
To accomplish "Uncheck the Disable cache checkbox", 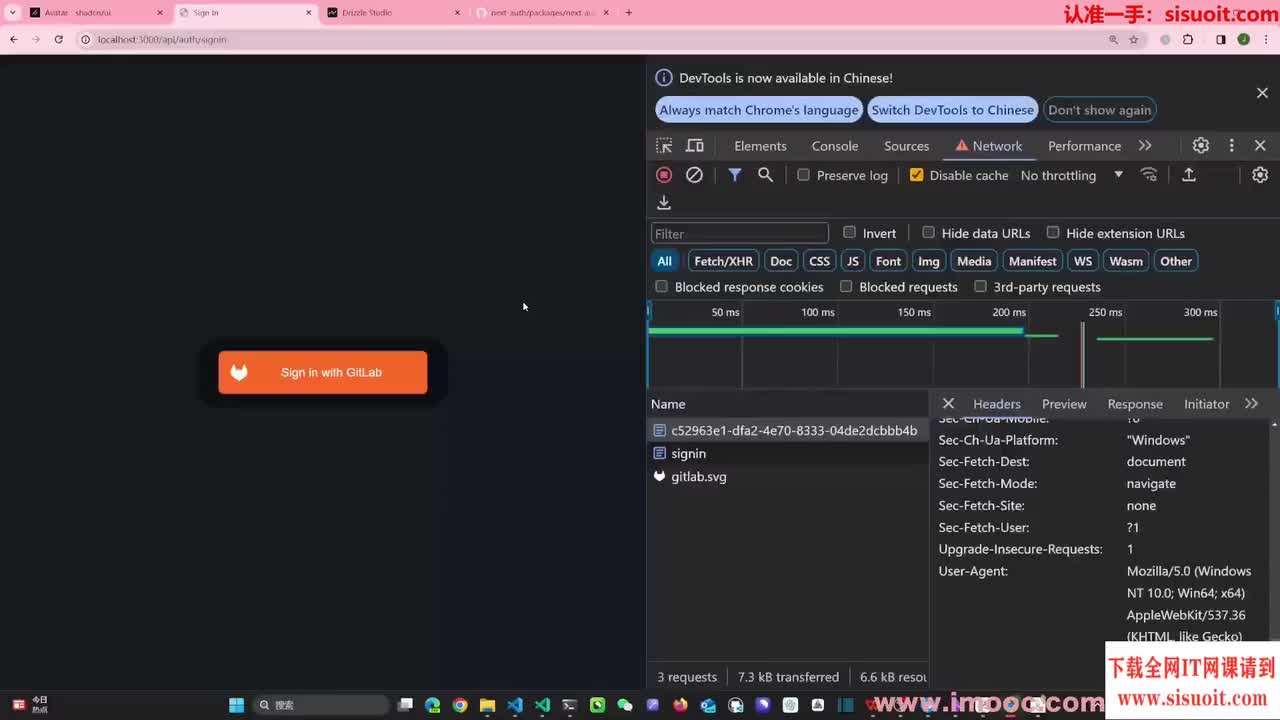I will tap(917, 175).
